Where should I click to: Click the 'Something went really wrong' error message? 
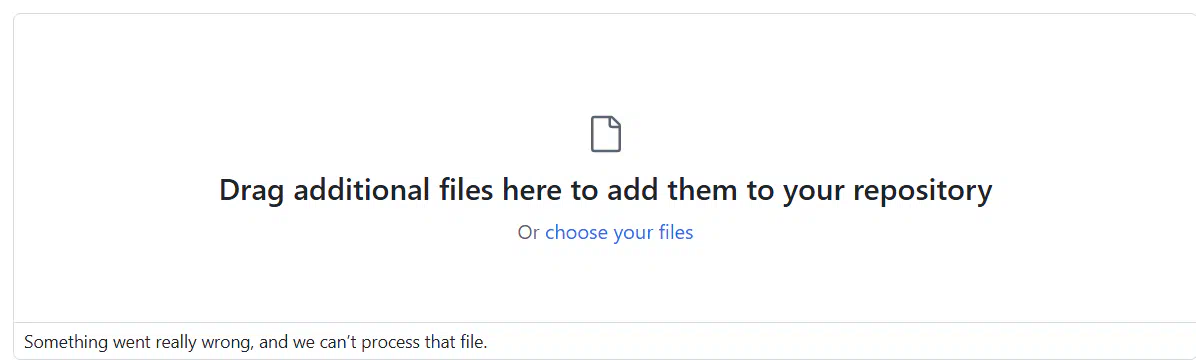coord(256,342)
